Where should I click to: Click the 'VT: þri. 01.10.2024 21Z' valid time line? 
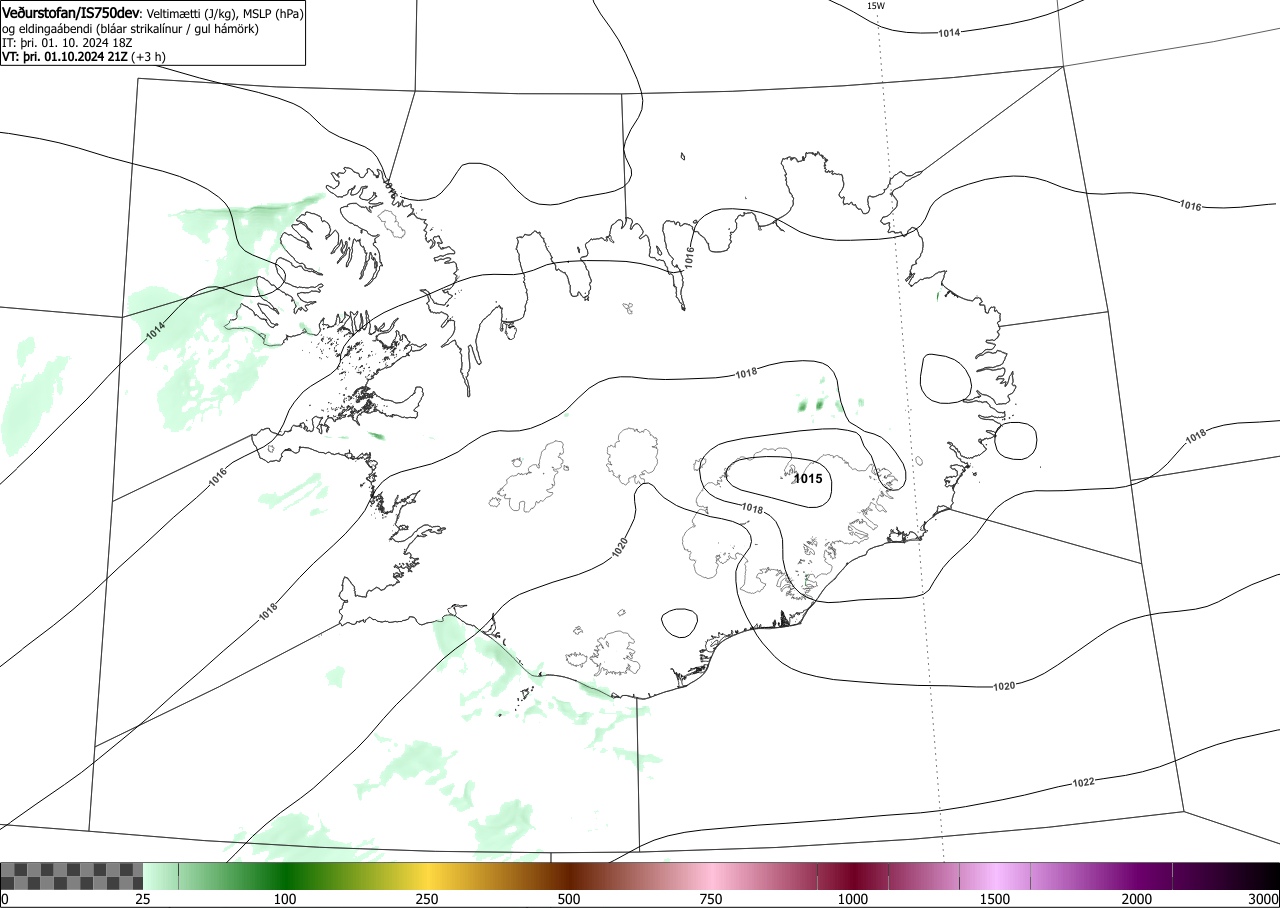64,57
